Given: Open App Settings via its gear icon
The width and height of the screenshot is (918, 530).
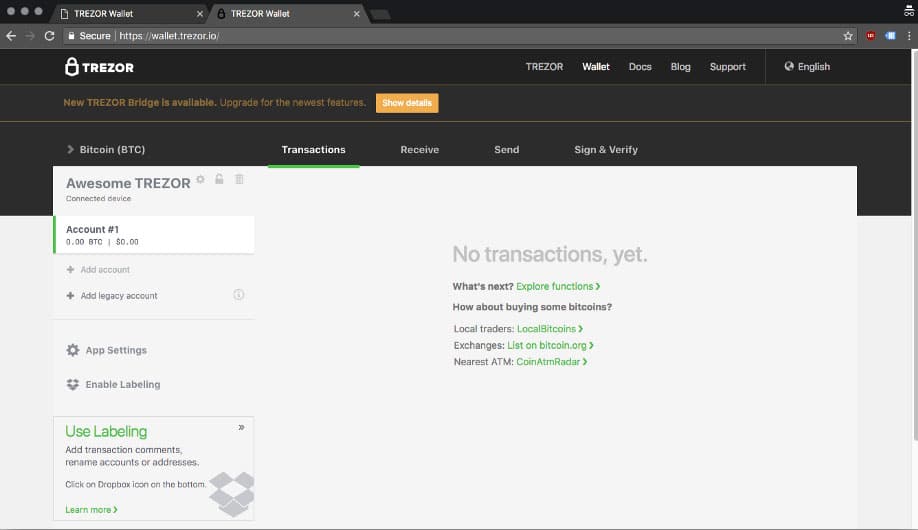Looking at the screenshot, I should [72, 350].
